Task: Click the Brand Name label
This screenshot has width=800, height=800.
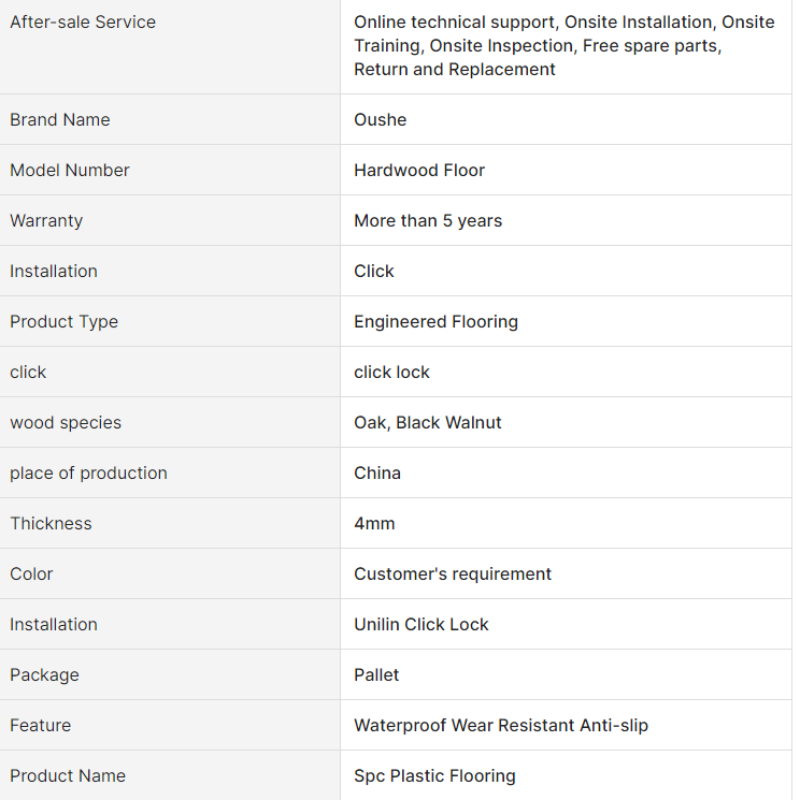Action: (60, 120)
